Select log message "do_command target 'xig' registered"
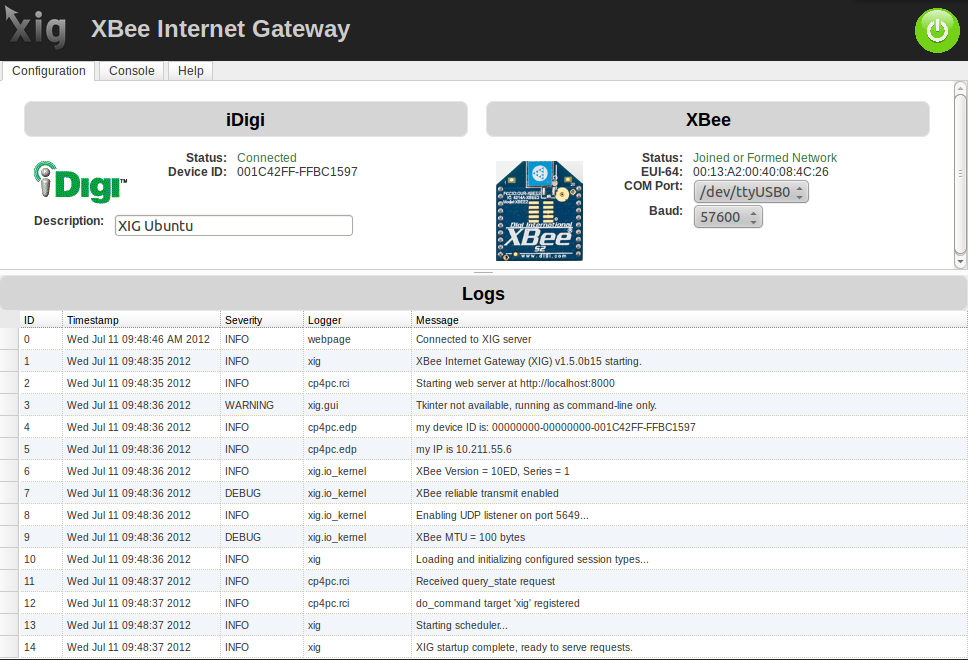The width and height of the screenshot is (968, 660). [x=498, y=603]
